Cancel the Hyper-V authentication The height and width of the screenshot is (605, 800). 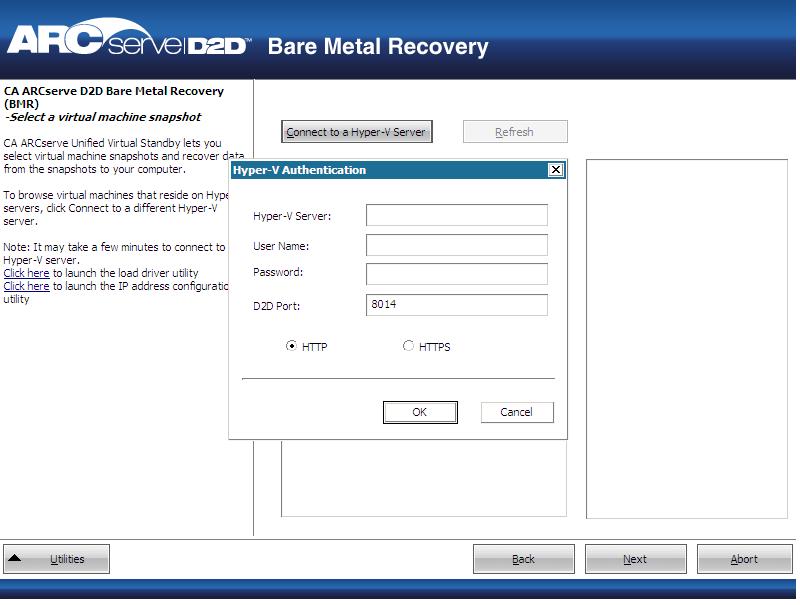[x=517, y=412]
